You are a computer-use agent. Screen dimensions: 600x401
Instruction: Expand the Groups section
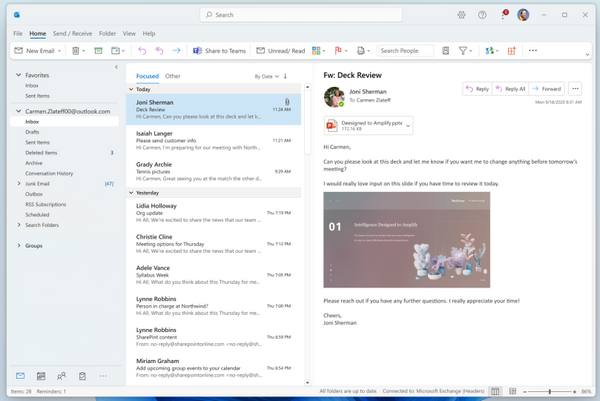[x=19, y=246]
